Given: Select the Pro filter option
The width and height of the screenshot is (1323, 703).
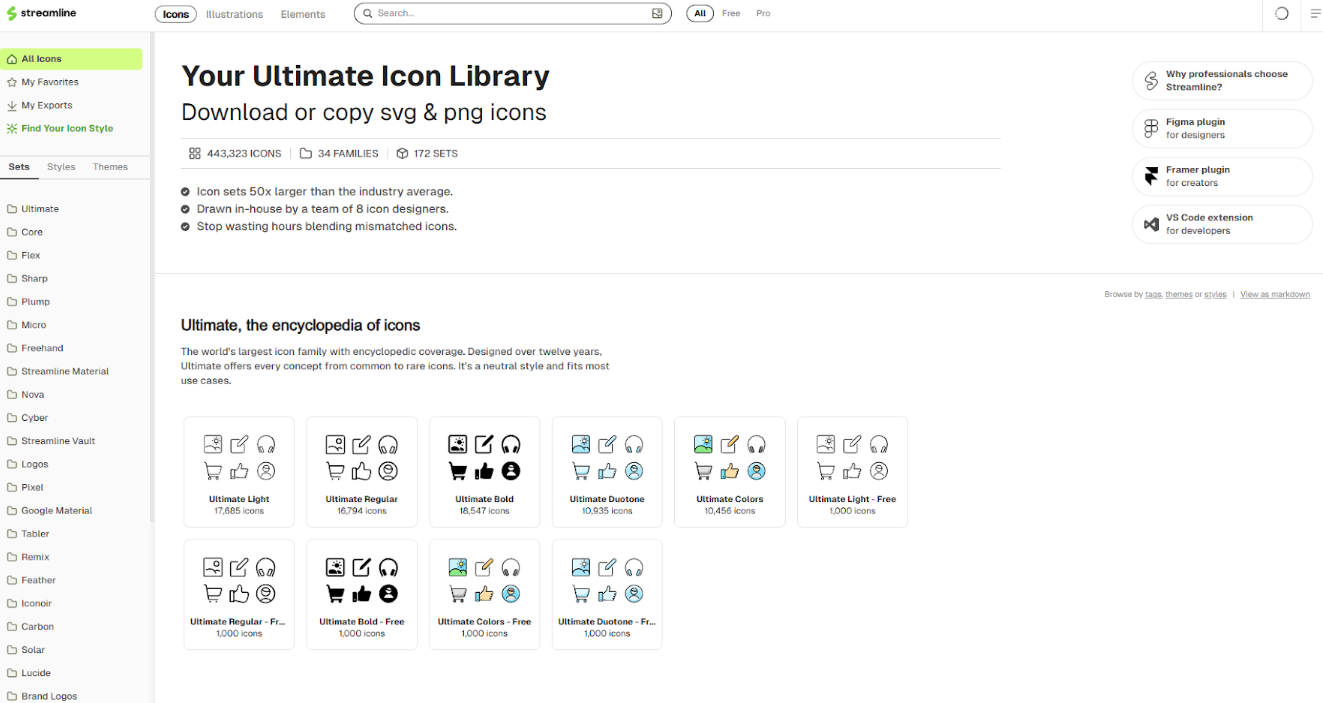Looking at the screenshot, I should [763, 14].
